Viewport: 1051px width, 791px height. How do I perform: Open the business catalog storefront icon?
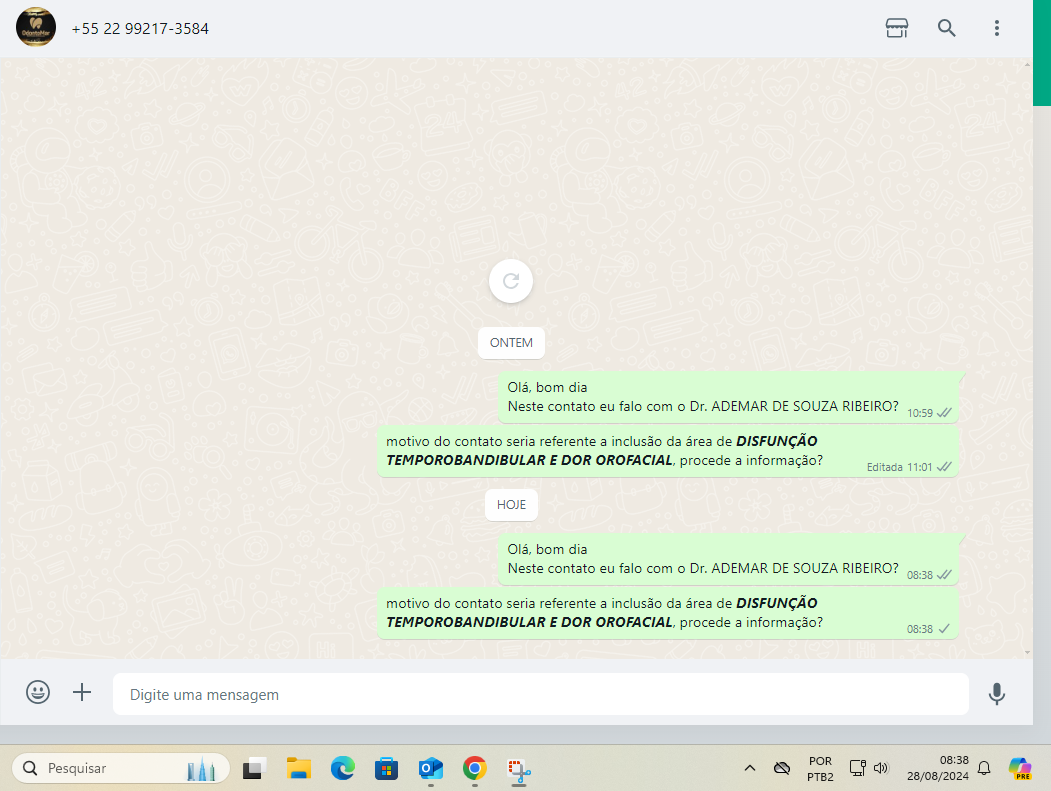[896, 28]
